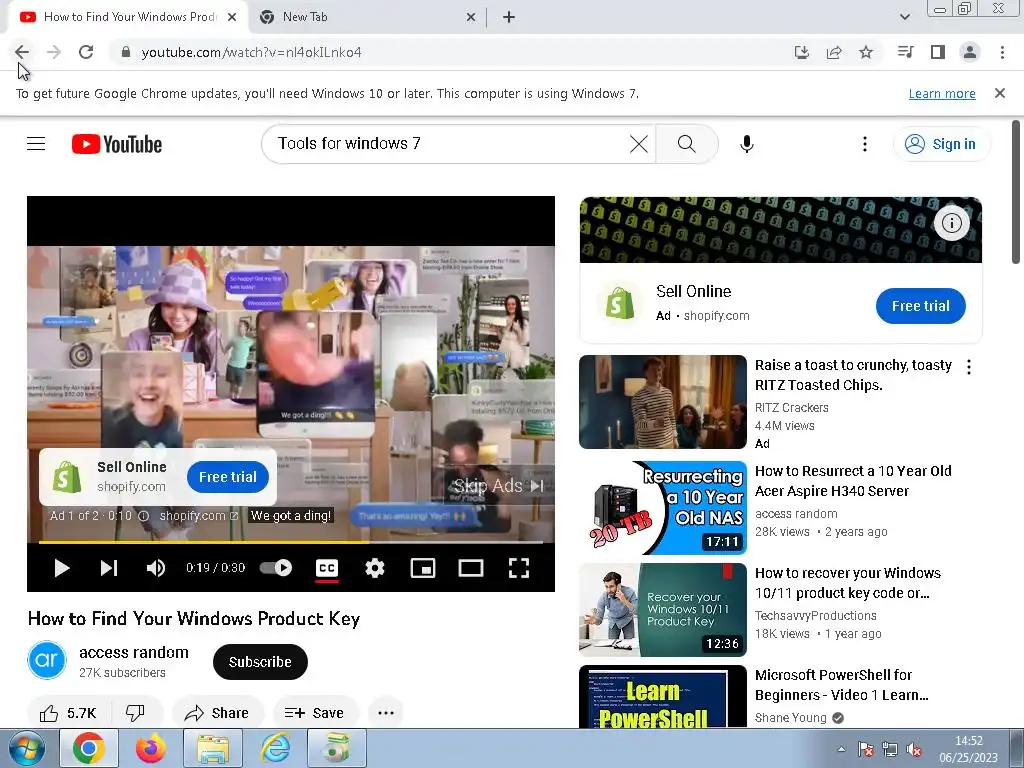Reload the page with the refresh icon
Screen dimensions: 1024x768
[x=86, y=52]
